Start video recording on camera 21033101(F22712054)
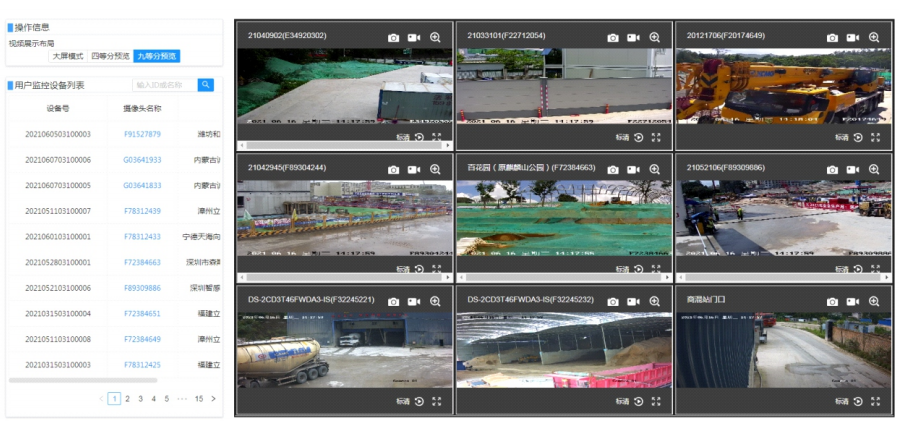The image size is (903, 425). tap(633, 37)
